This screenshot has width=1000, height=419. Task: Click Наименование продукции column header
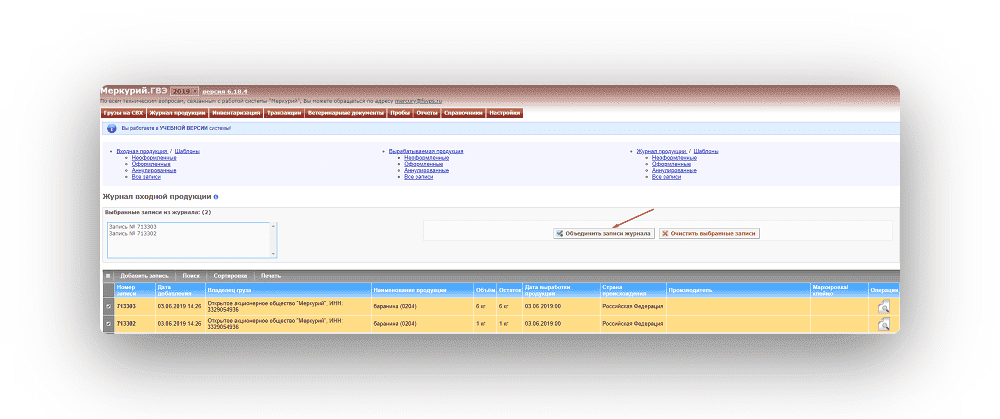tap(422, 290)
